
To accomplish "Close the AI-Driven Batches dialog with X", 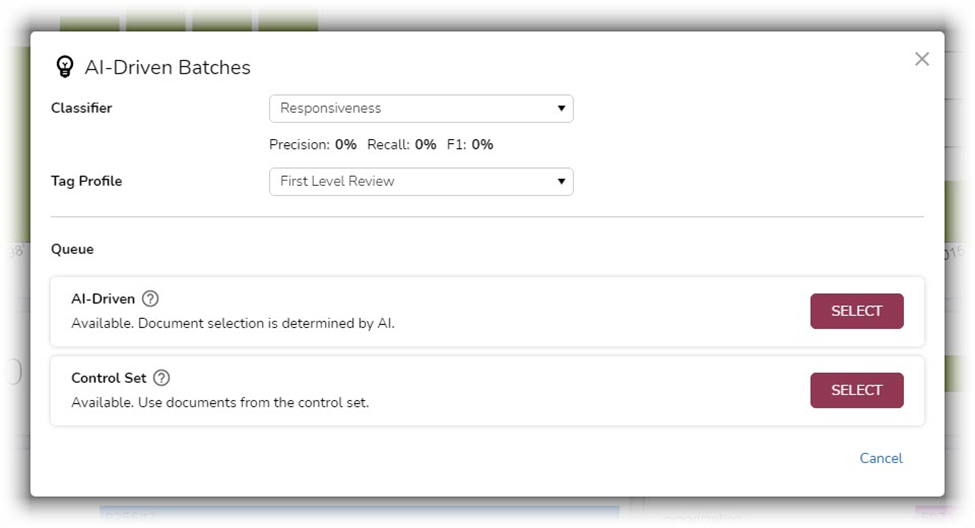I will point(922,59).
